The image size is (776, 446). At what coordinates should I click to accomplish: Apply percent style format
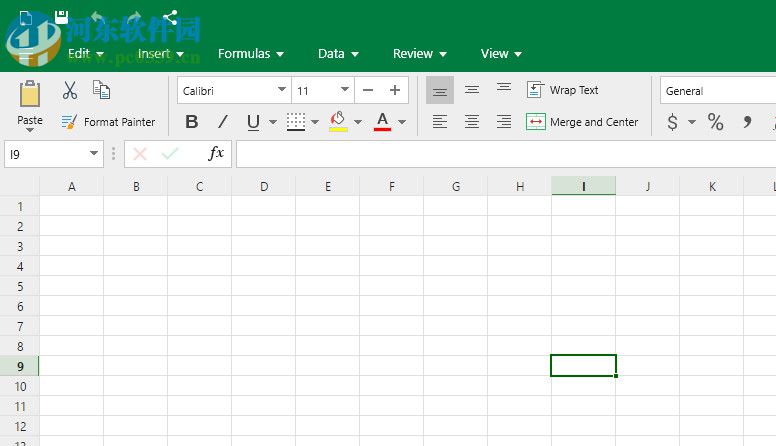tap(716, 122)
